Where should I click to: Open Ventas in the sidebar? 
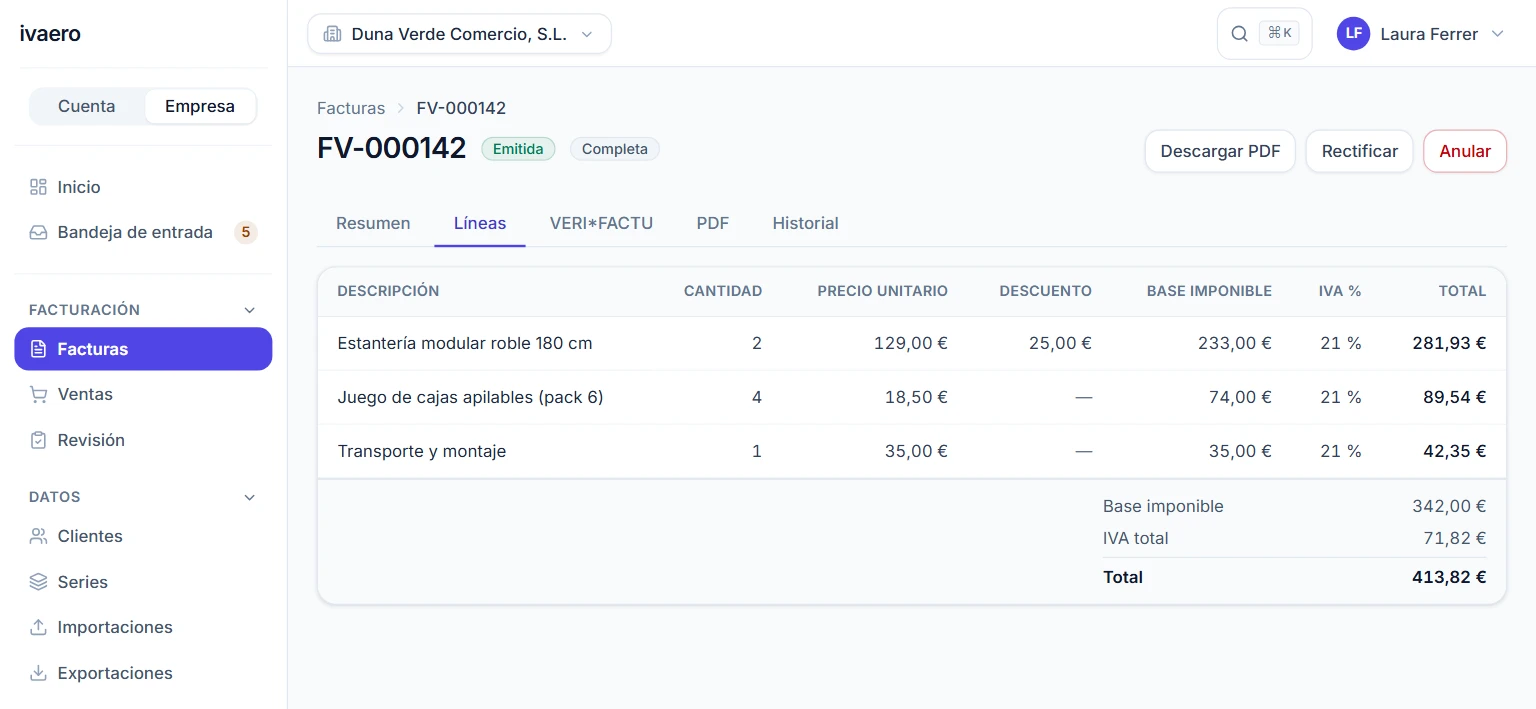(x=143, y=394)
